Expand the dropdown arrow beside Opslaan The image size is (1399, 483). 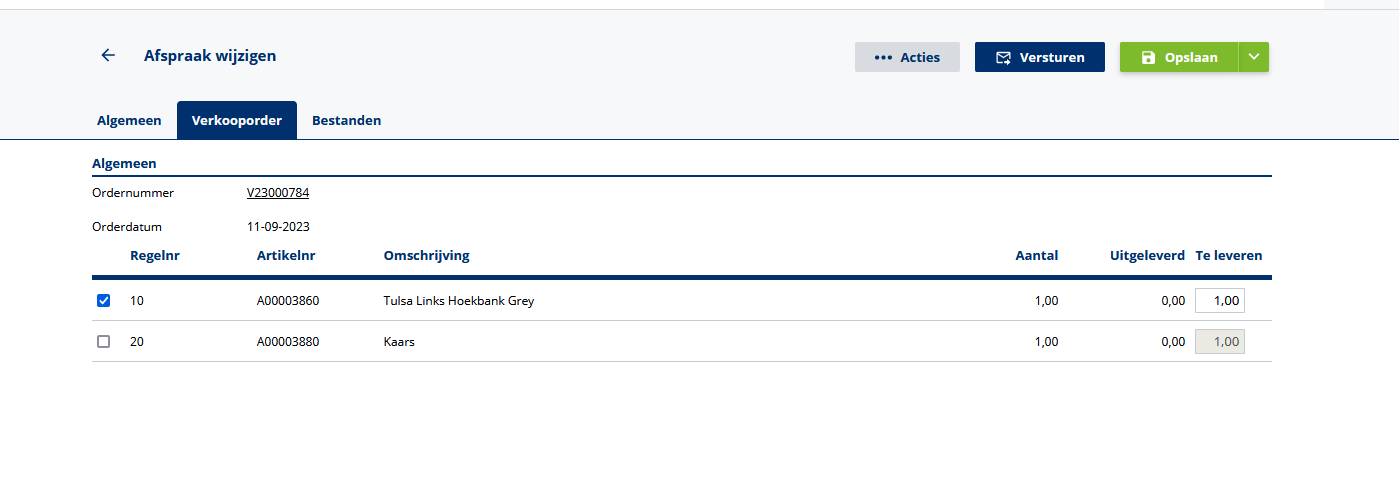pyautogui.click(x=1254, y=57)
